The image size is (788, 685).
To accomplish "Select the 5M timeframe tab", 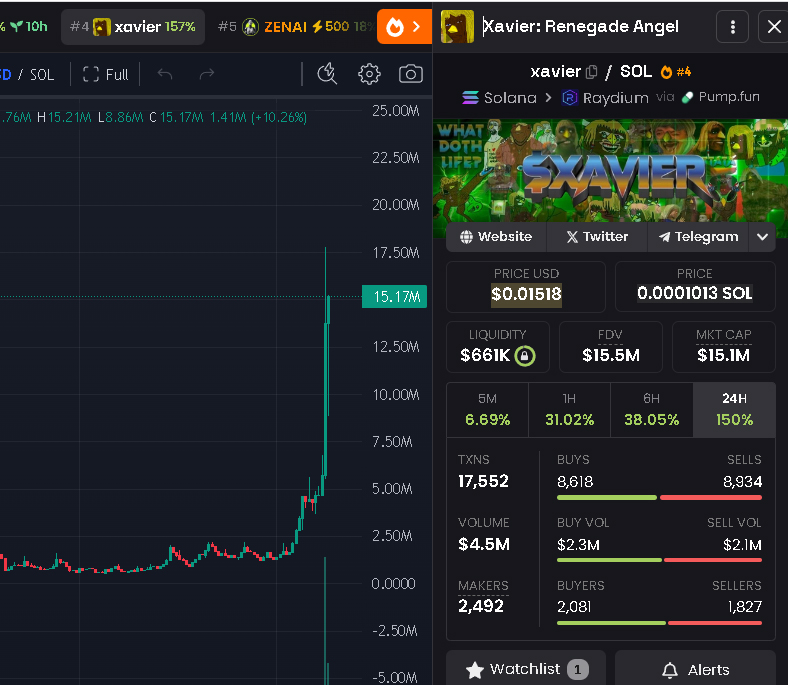I will click(487, 410).
